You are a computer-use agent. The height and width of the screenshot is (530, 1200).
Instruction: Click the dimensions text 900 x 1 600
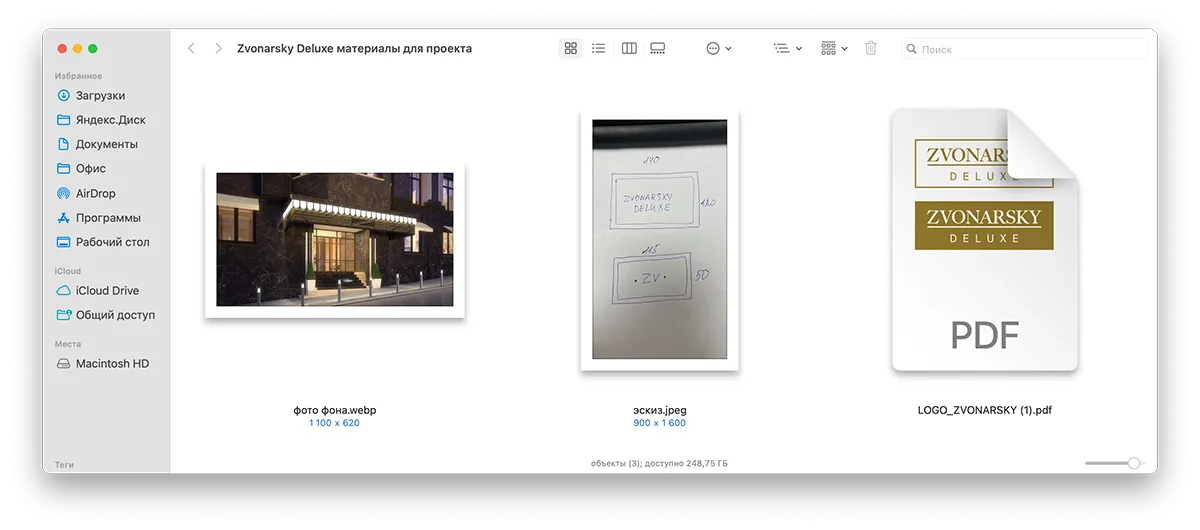click(660, 423)
